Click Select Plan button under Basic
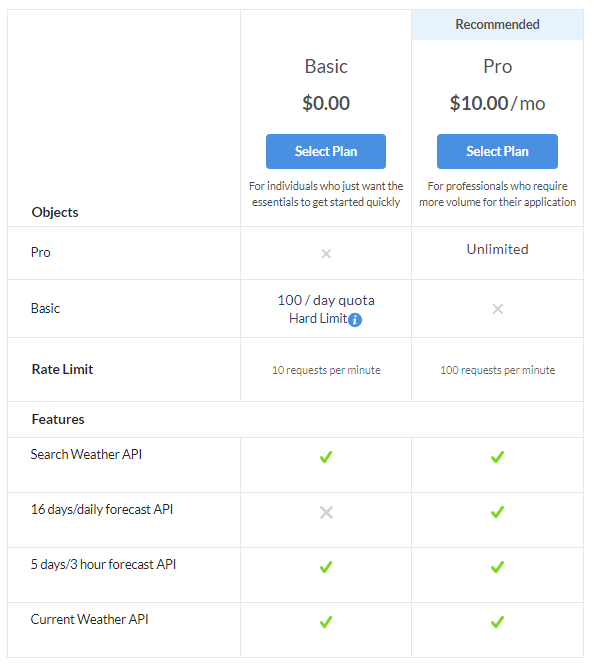Image resolution: width=594 pixels, height=667 pixels. click(326, 151)
